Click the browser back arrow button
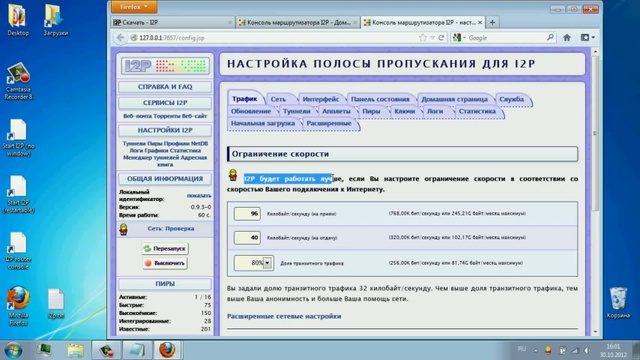640x360 pixels. pyautogui.click(x=120, y=38)
